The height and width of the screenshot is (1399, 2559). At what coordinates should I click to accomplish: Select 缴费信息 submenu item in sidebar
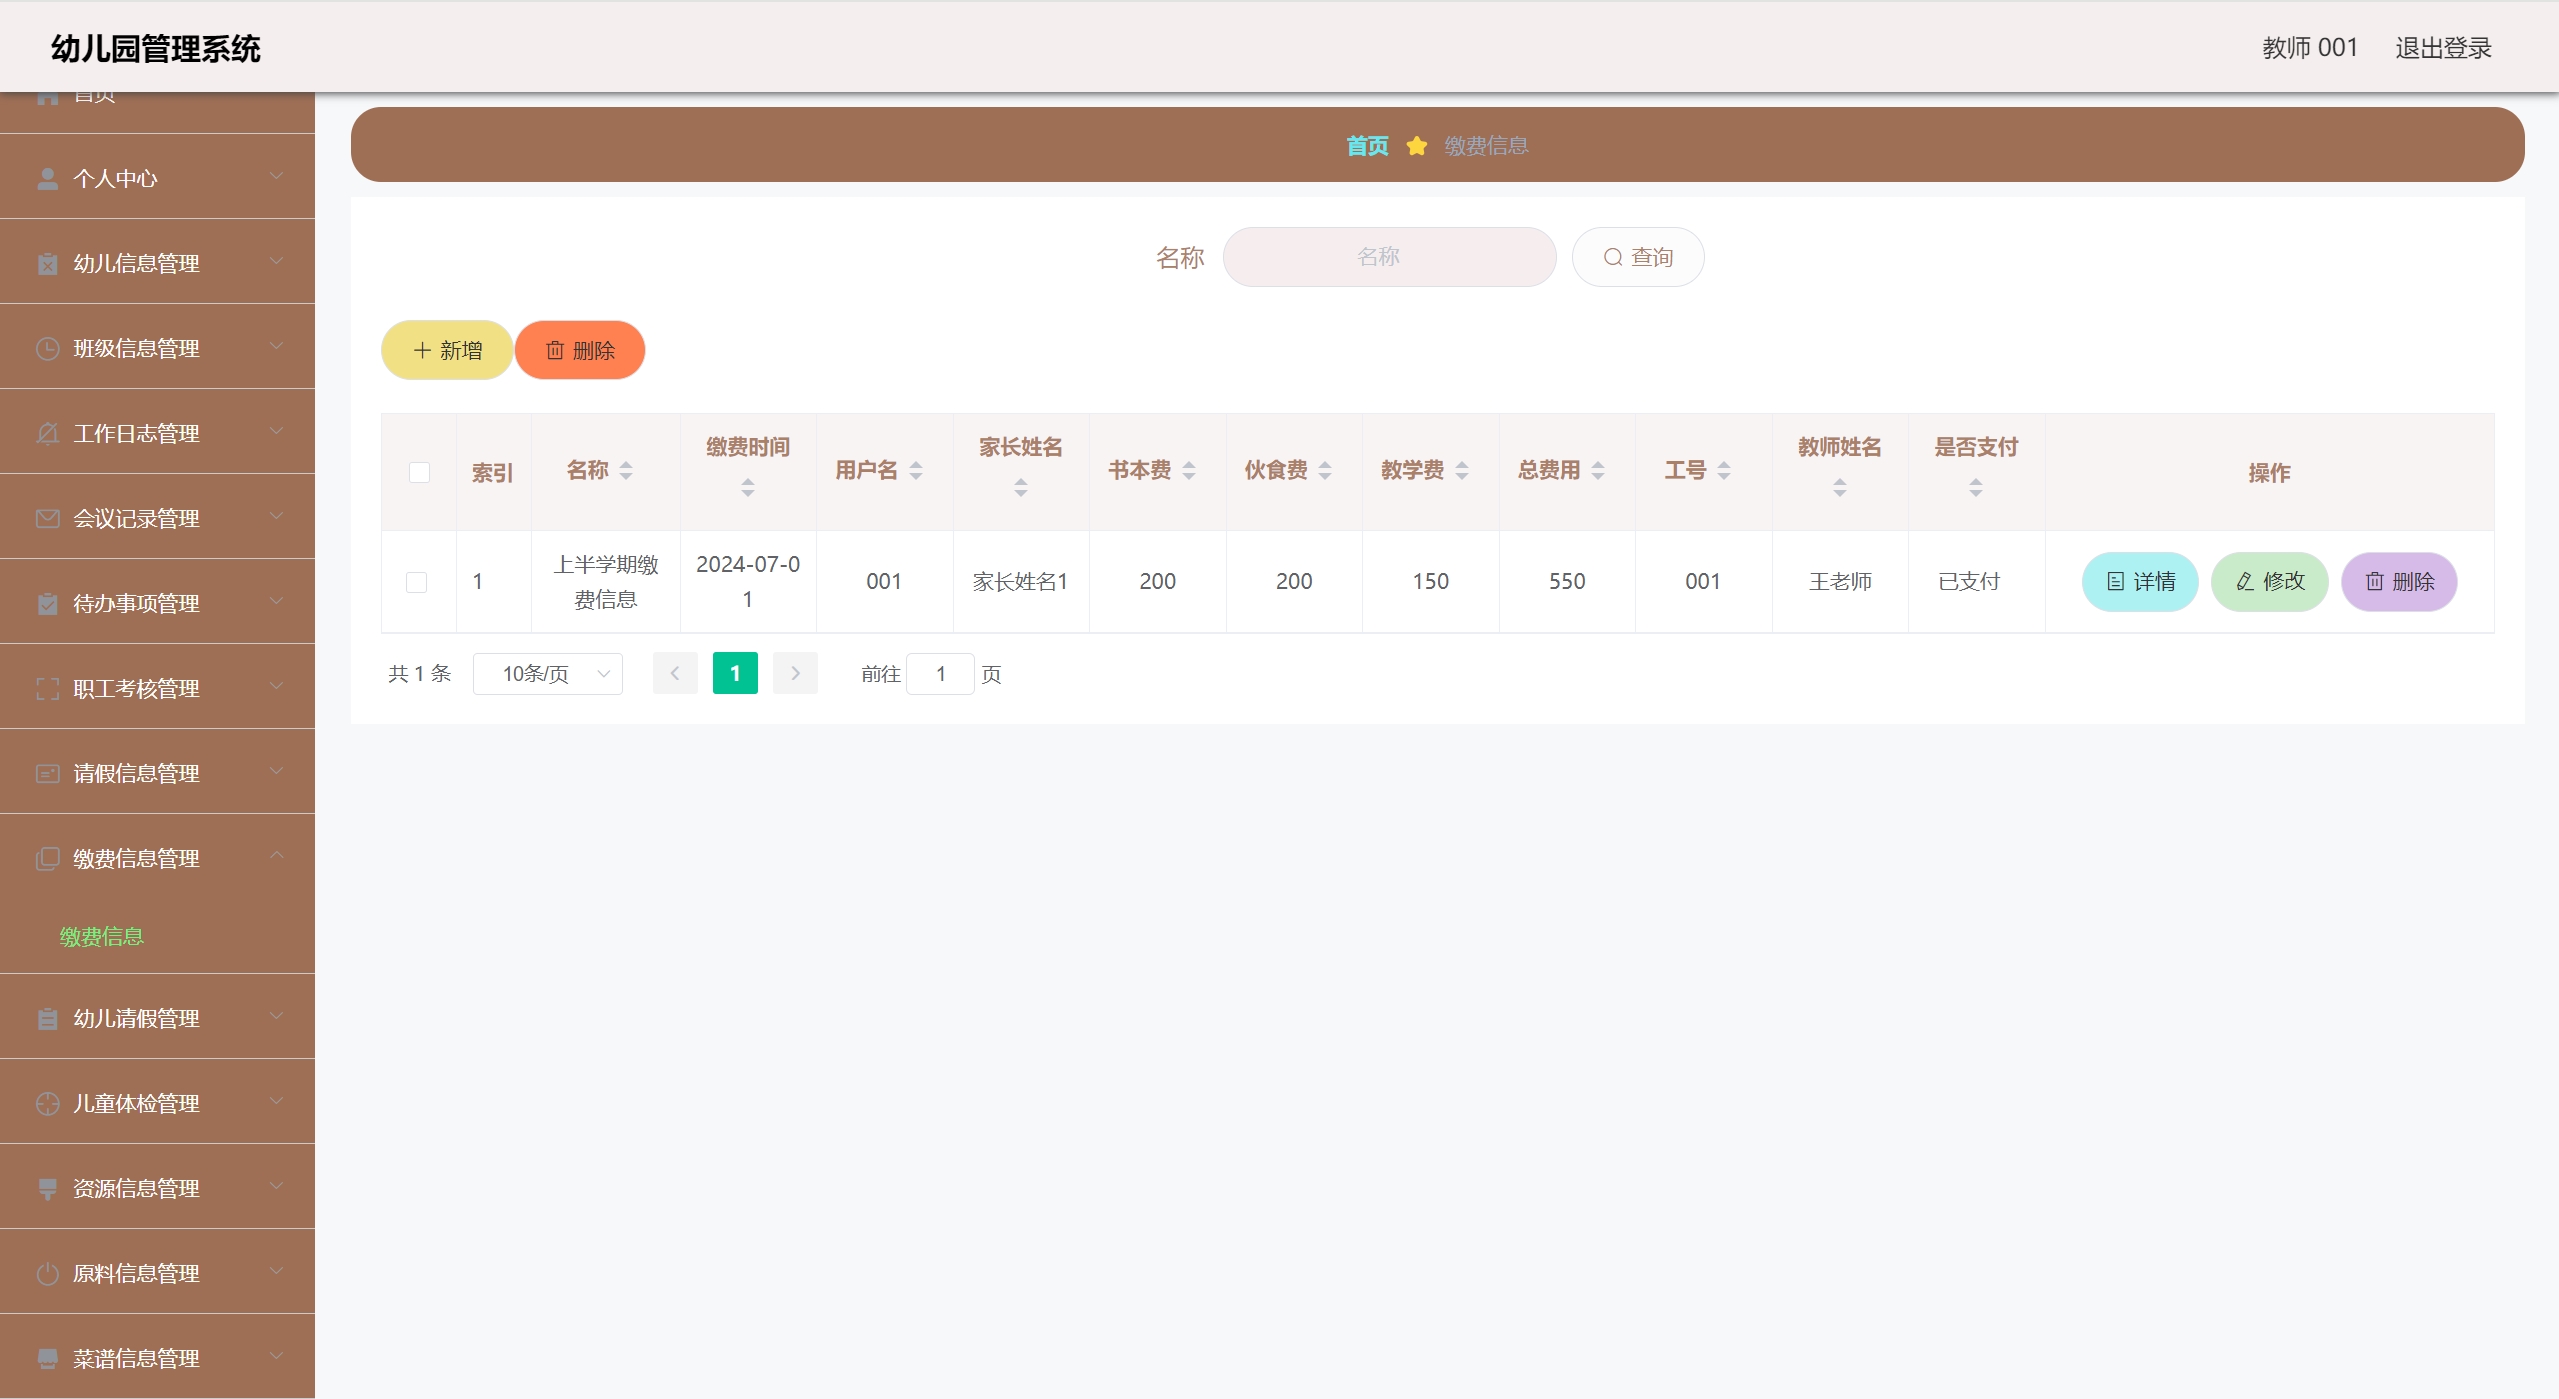pos(102,936)
